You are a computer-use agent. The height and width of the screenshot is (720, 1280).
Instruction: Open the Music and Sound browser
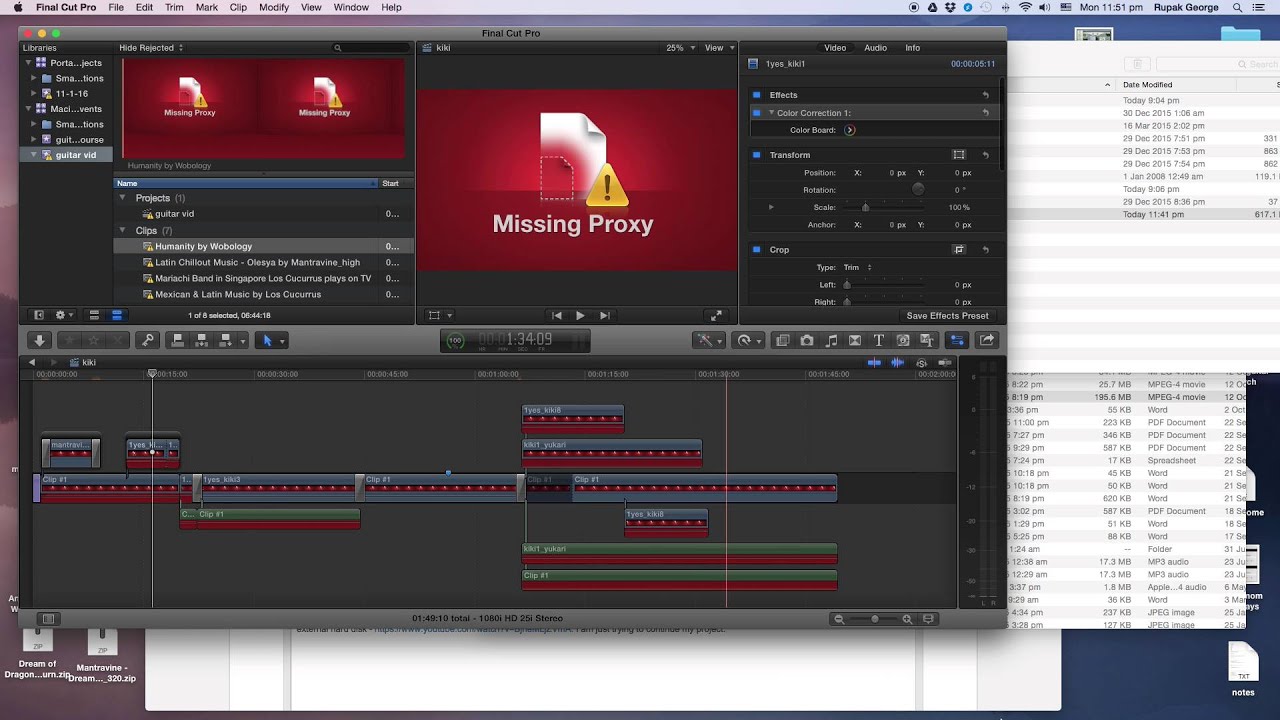(831, 340)
